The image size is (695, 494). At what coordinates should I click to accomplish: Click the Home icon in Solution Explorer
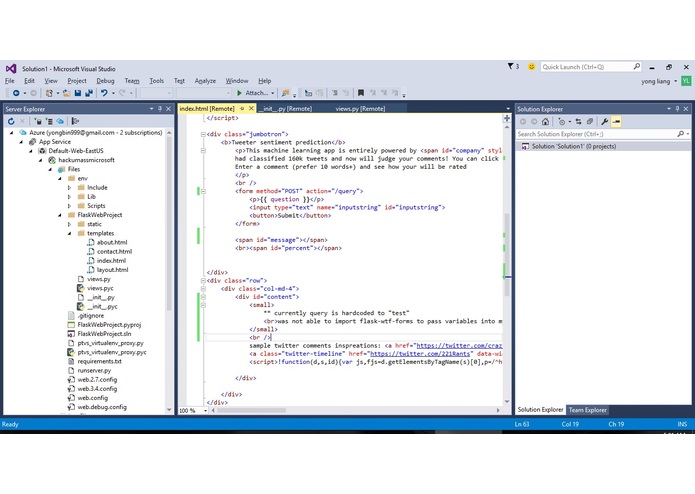point(546,121)
